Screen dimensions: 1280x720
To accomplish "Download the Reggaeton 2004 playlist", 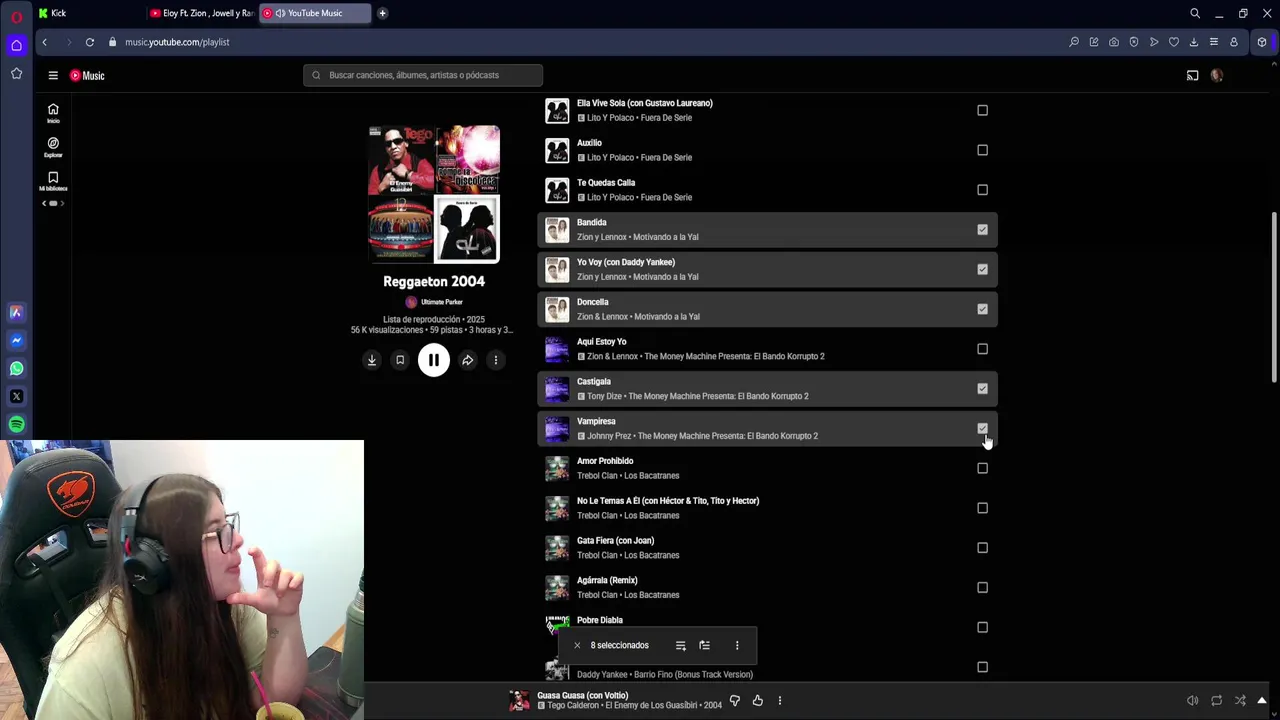I will (x=371, y=360).
